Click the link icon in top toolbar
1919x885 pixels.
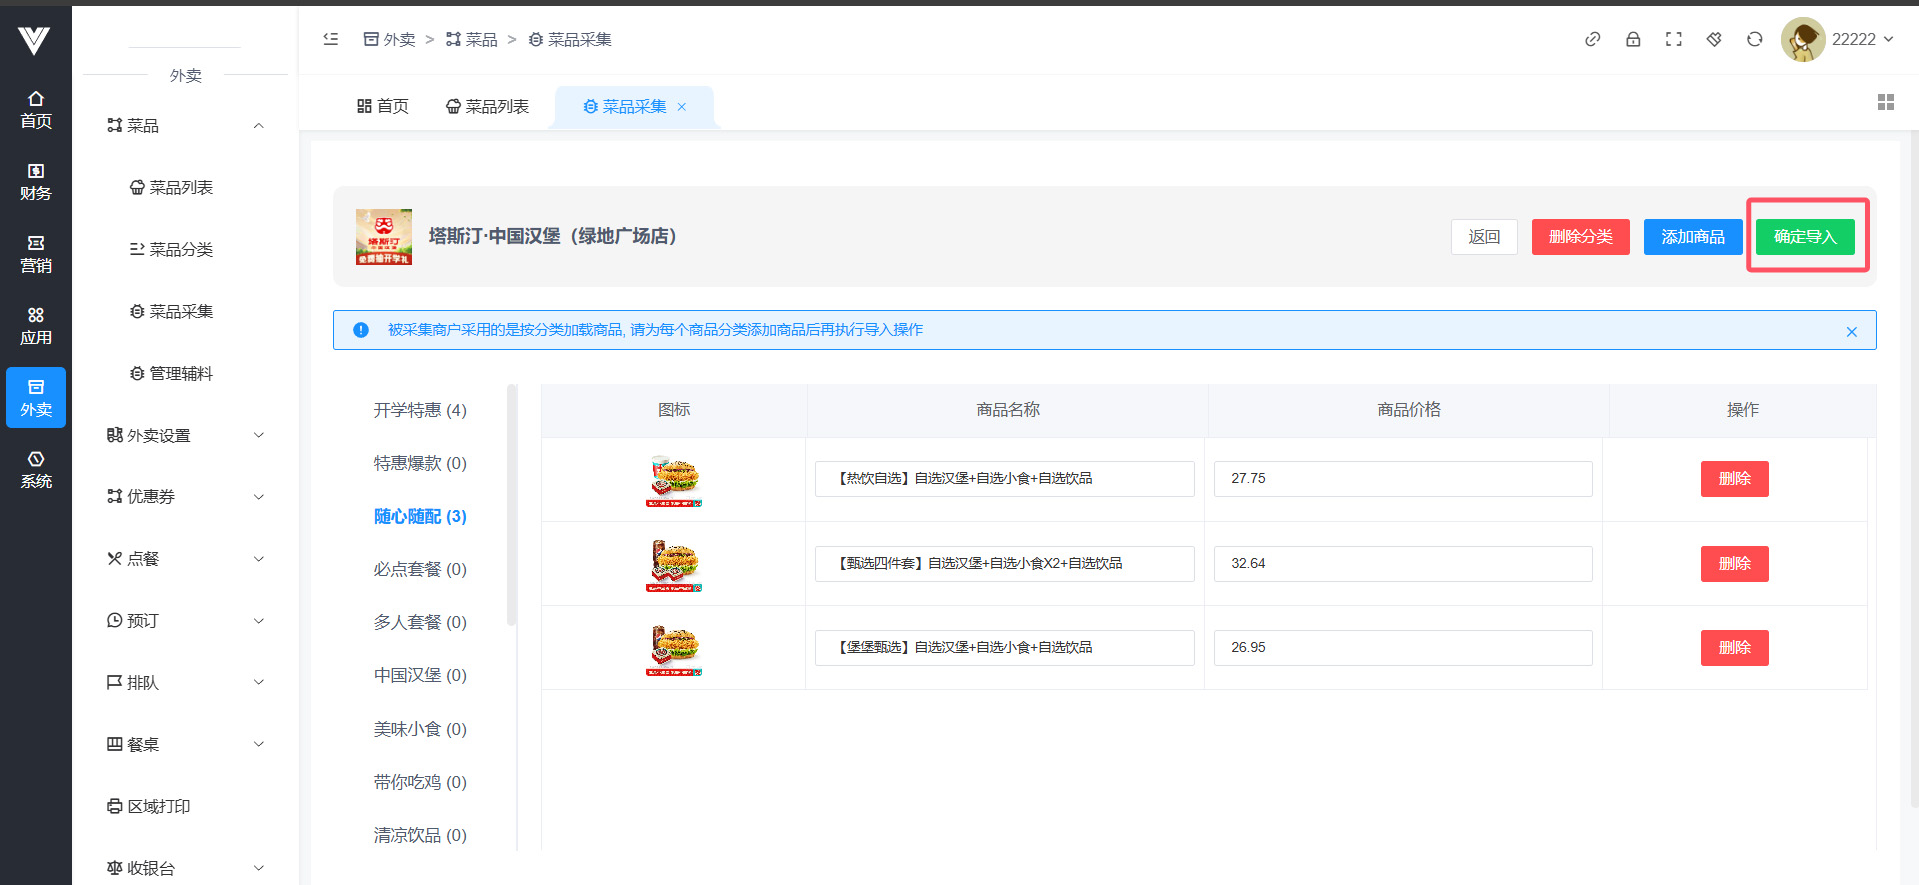[1592, 39]
